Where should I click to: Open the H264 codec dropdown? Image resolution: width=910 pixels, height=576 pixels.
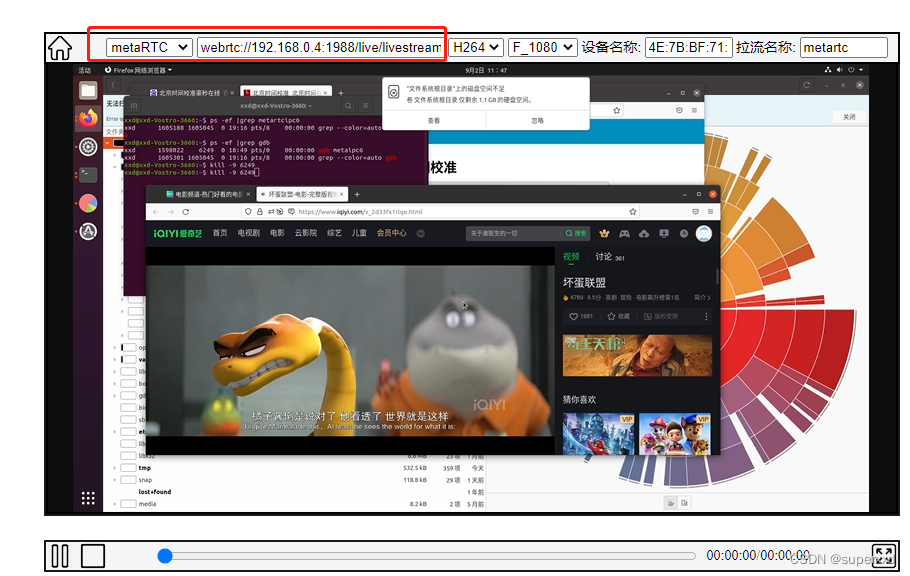pyautogui.click(x=476, y=47)
